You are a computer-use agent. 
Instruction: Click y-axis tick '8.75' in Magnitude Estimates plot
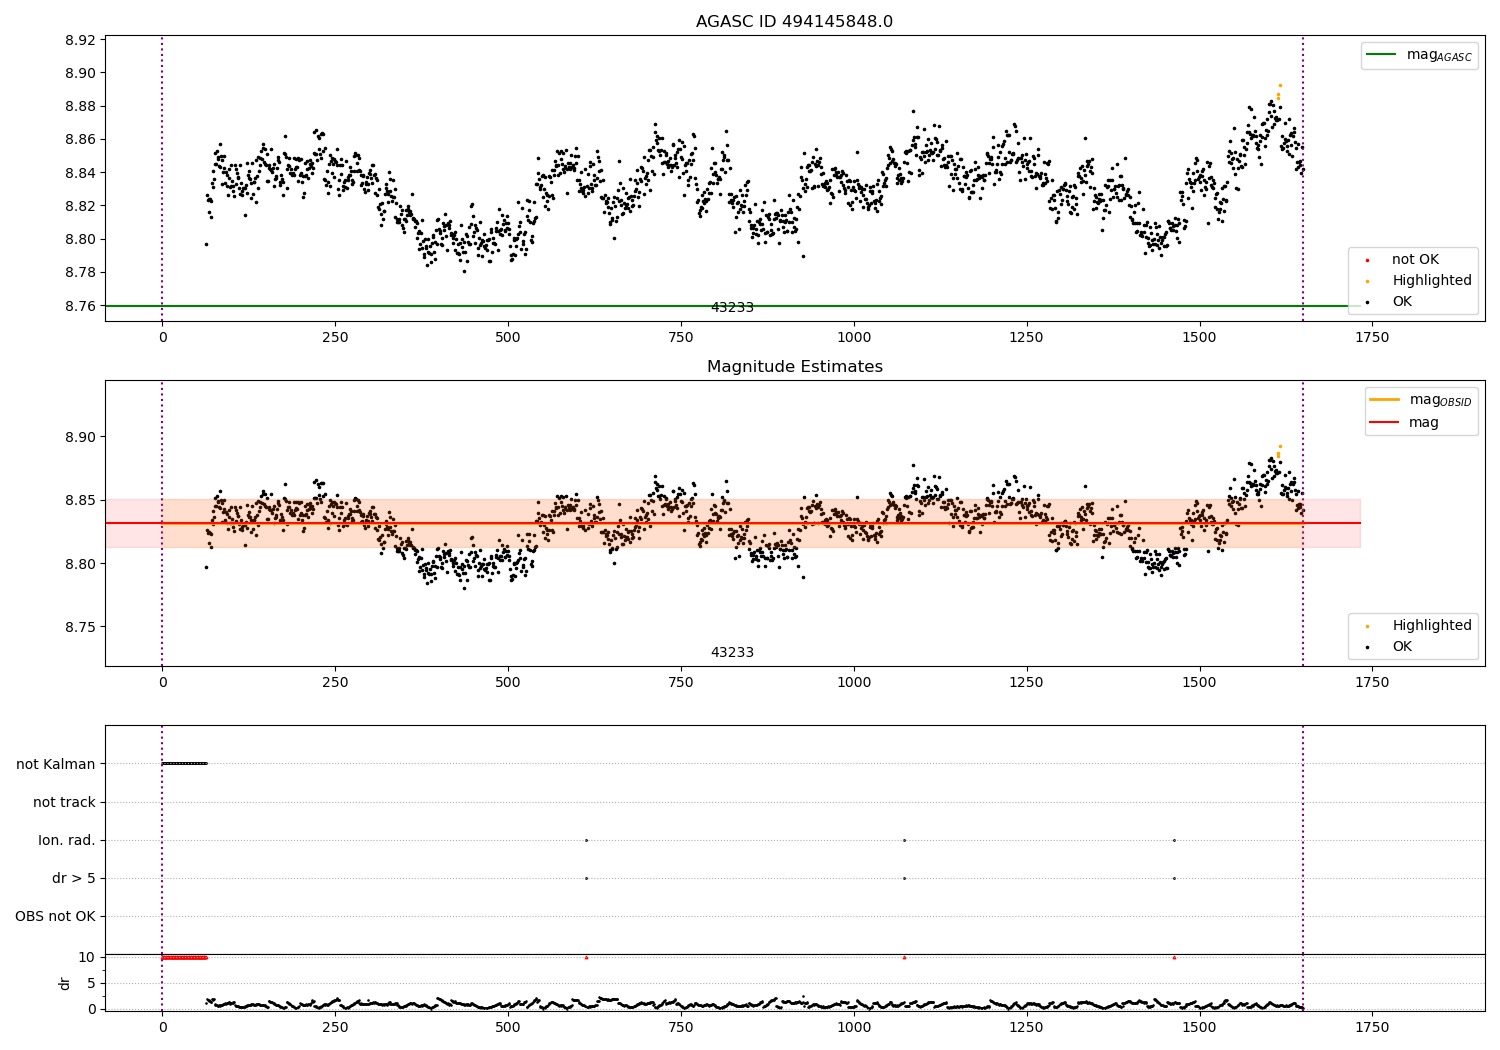click(x=80, y=627)
